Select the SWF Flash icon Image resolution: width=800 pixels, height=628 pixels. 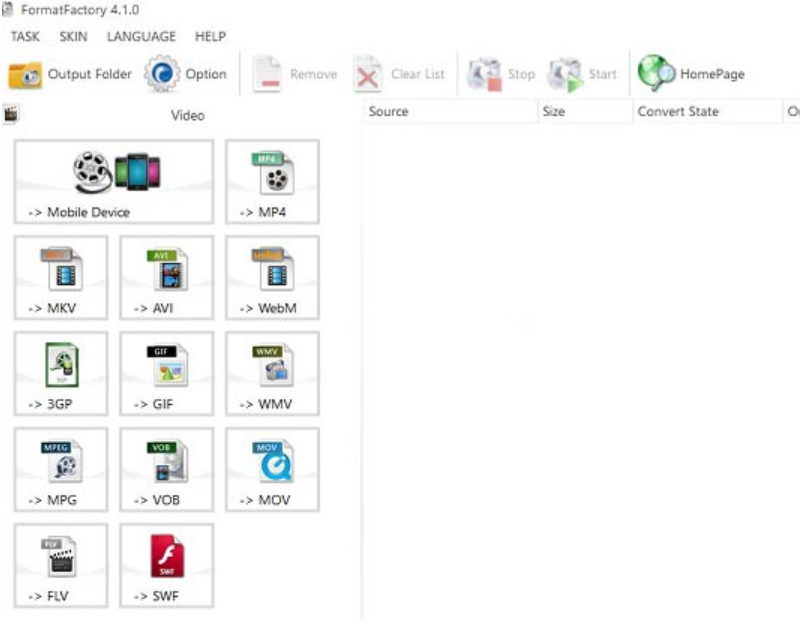coord(167,558)
